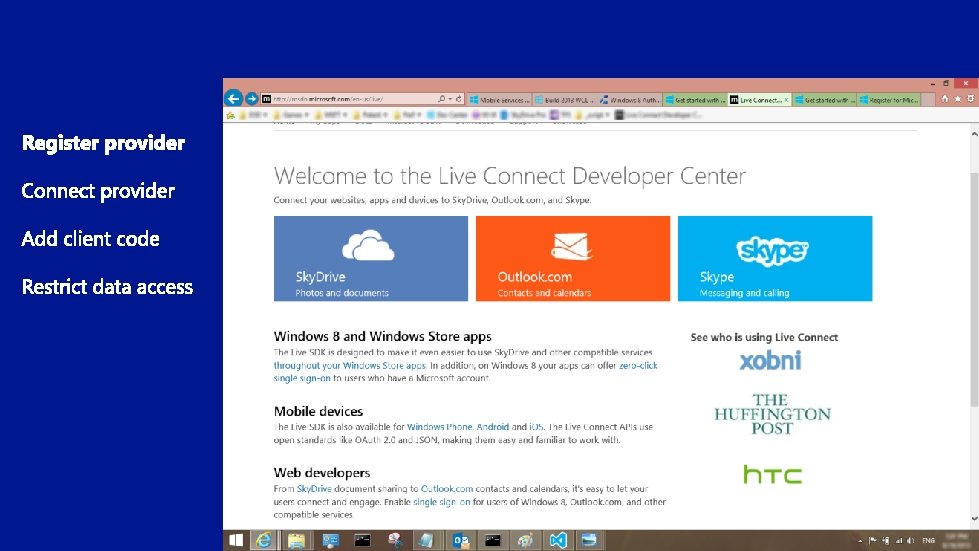Click the Action Center flag tray icon
Image resolution: width=979 pixels, height=551 pixels.
[872, 540]
